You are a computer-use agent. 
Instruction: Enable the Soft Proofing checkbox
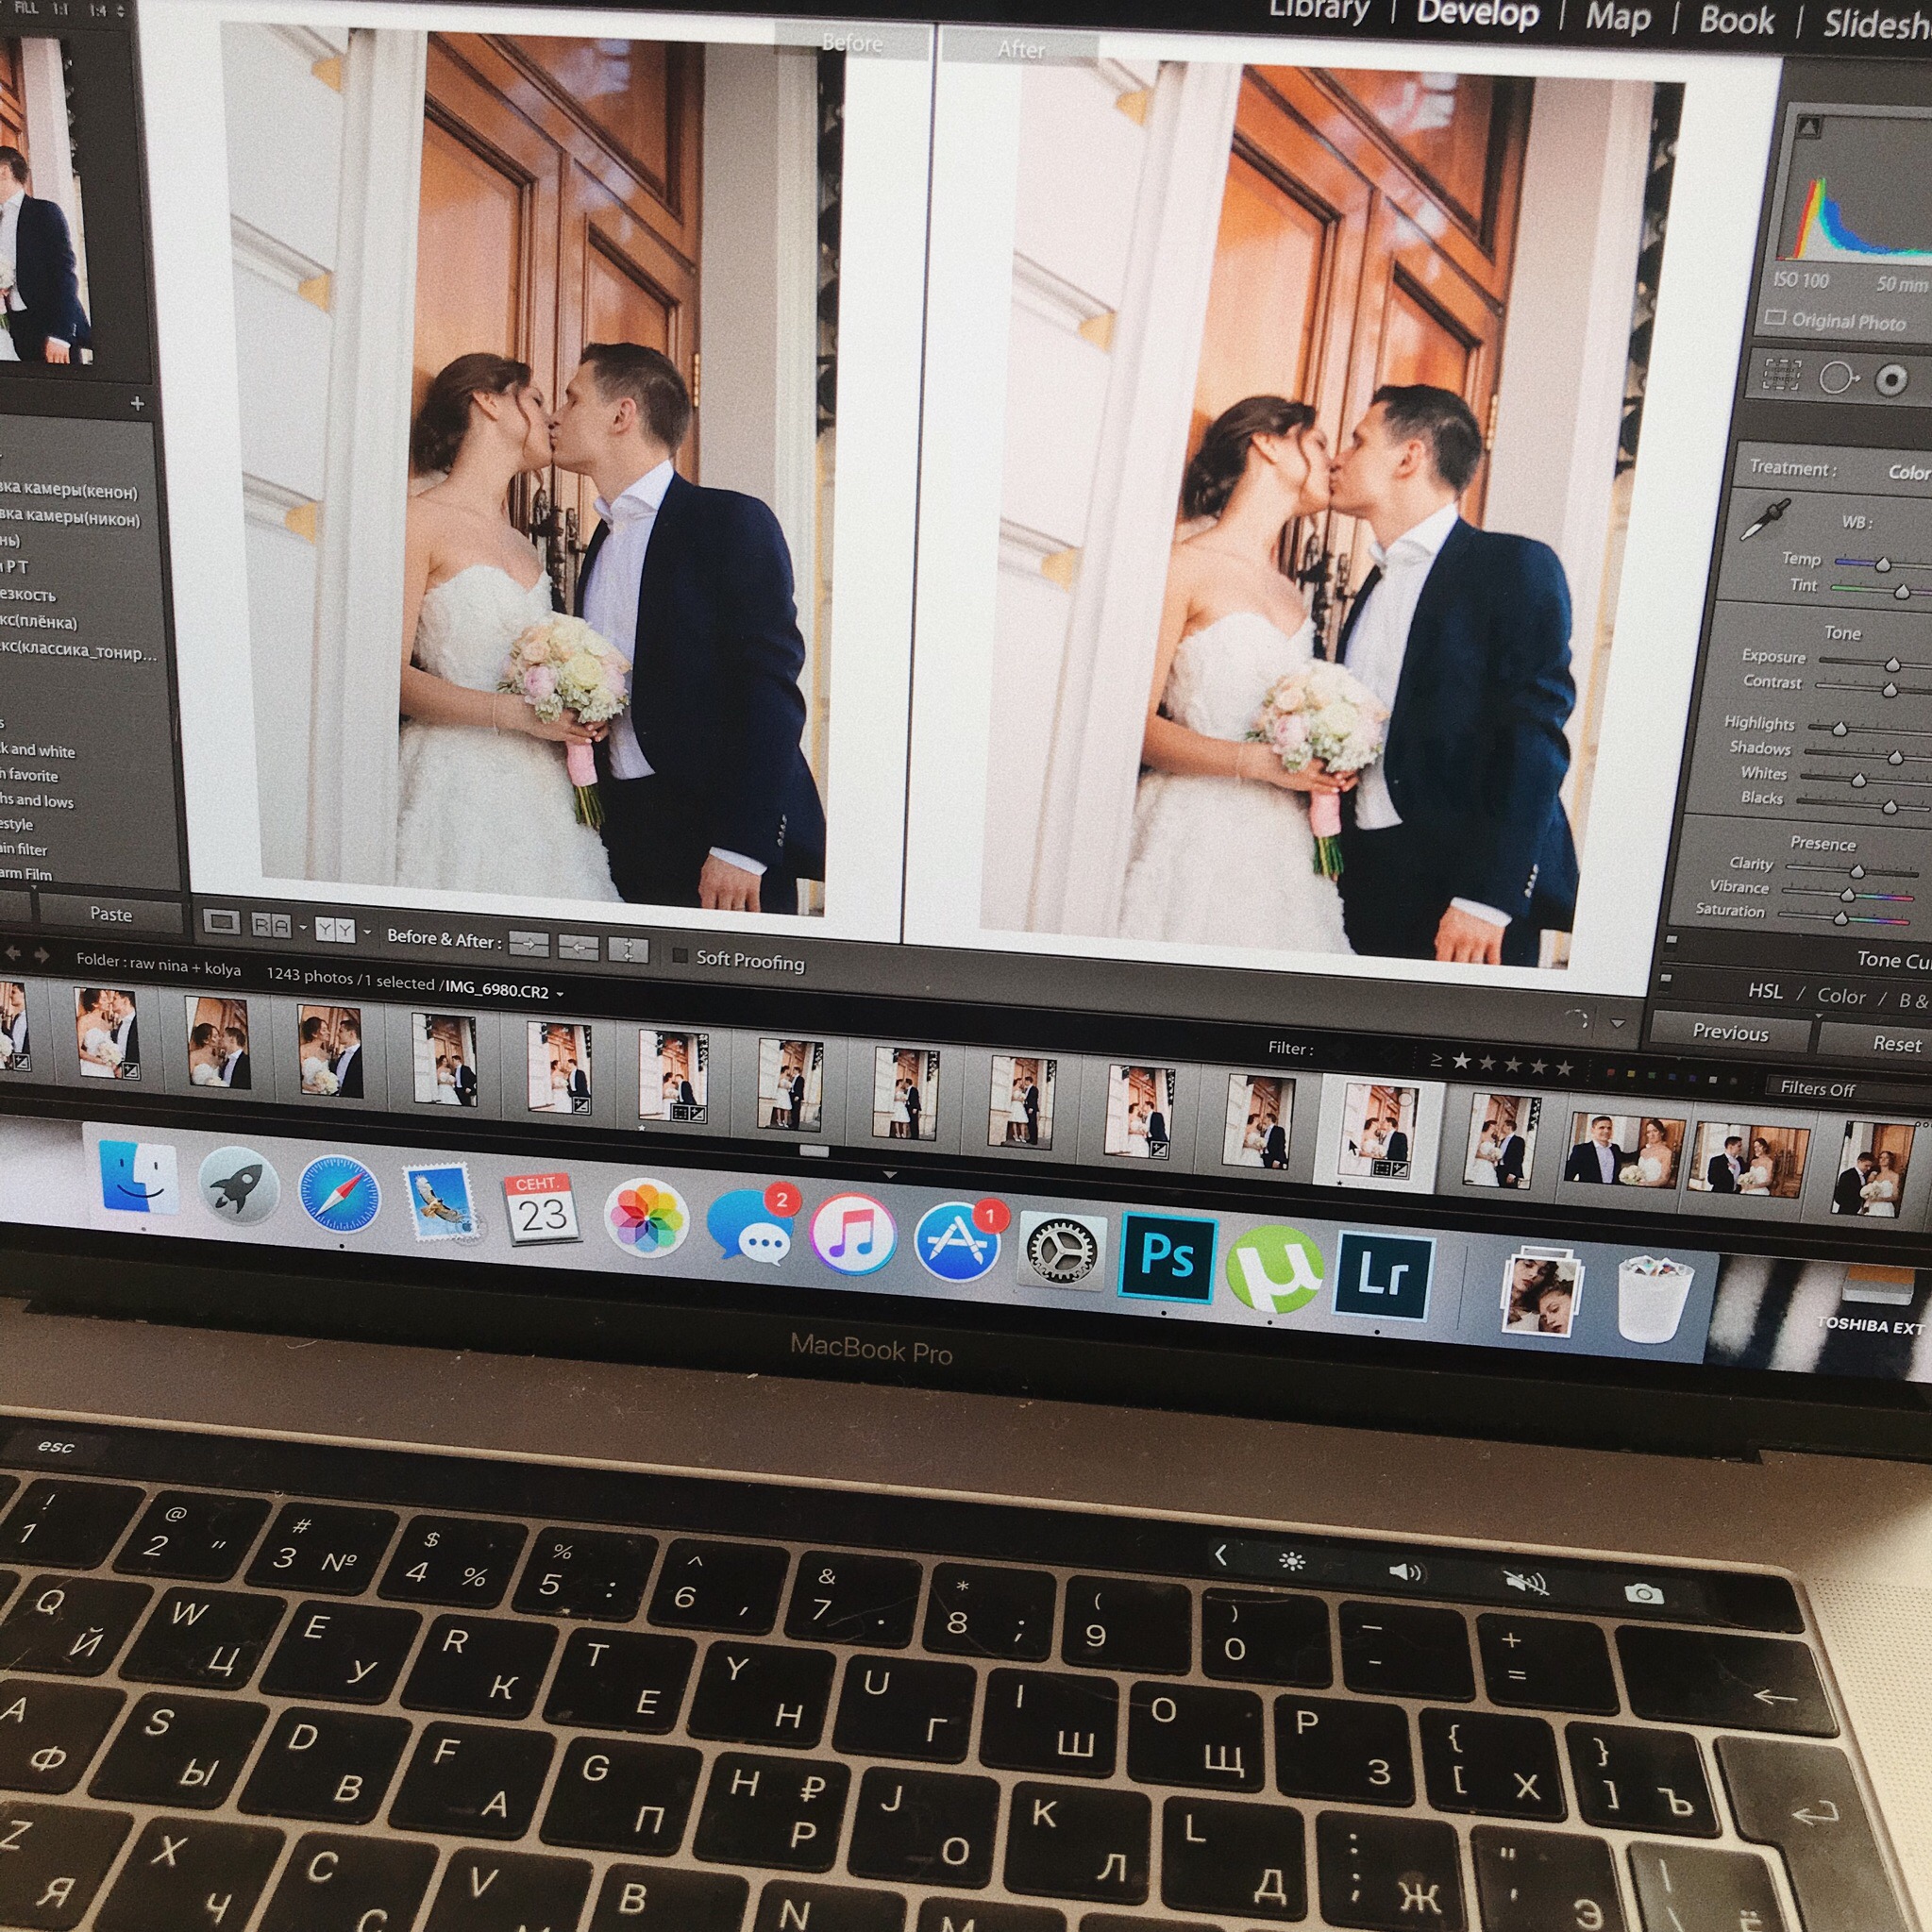click(680, 956)
